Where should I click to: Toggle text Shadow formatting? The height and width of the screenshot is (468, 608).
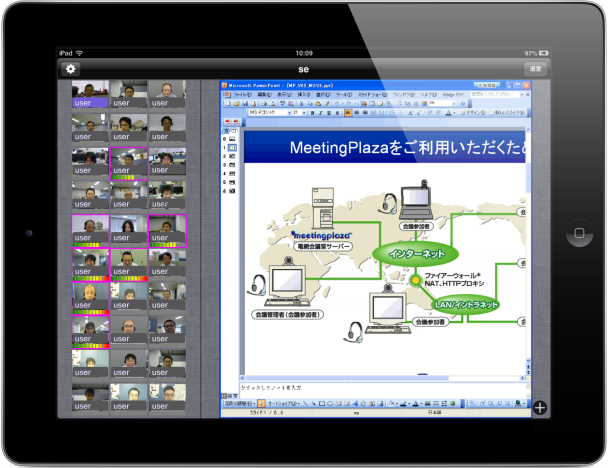point(337,113)
